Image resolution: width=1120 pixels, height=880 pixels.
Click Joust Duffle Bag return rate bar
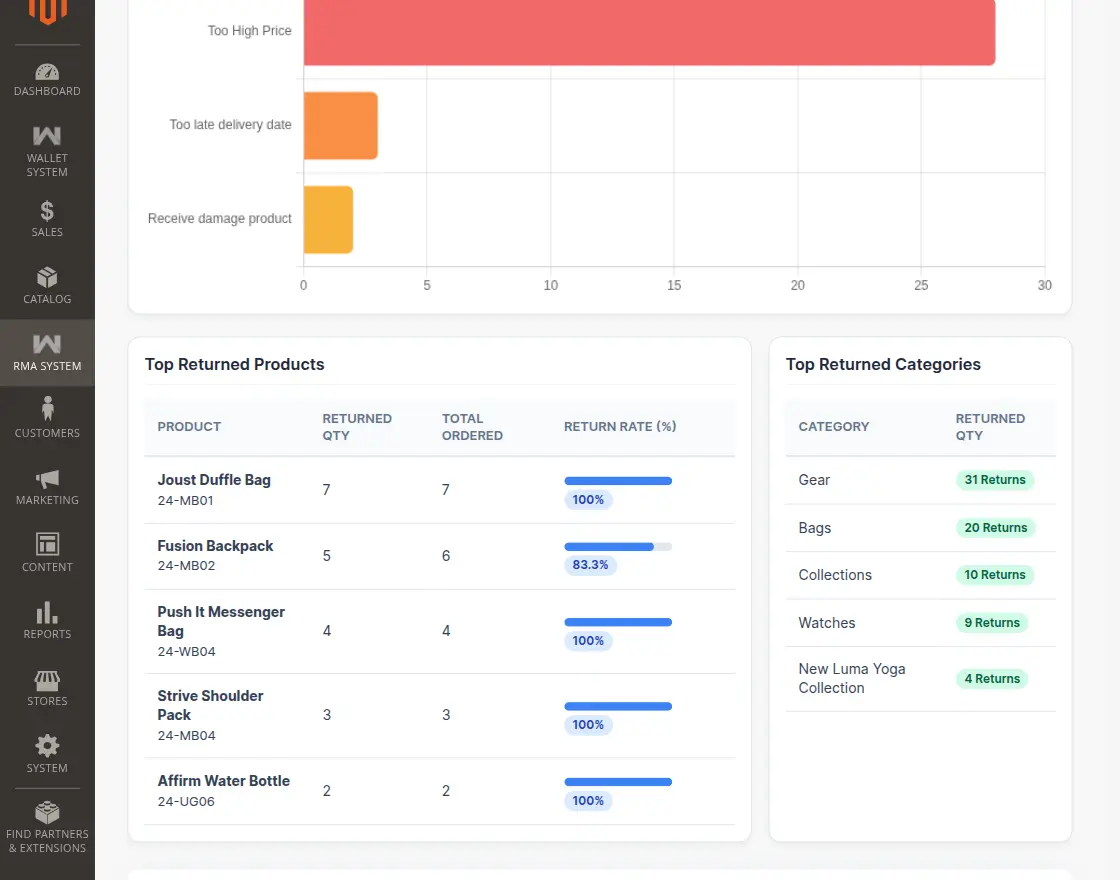tap(618, 481)
